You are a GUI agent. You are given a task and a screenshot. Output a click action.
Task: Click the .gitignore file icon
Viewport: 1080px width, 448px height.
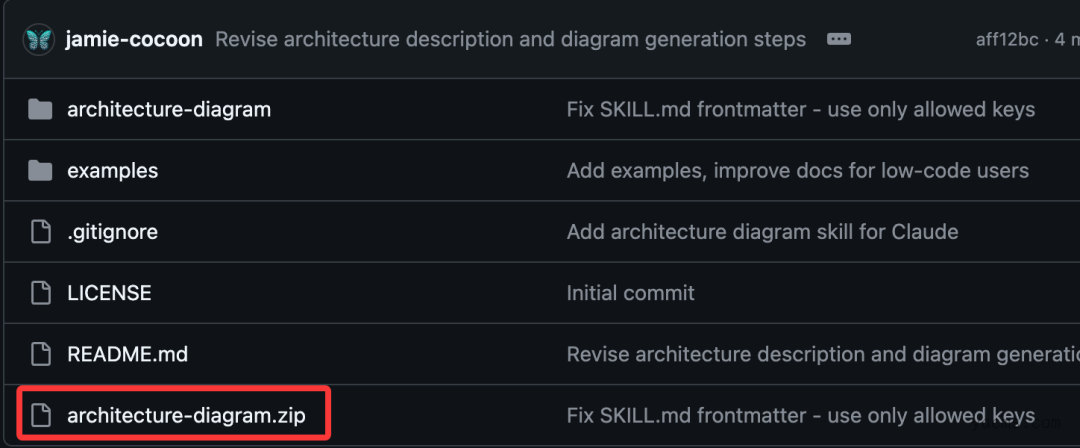click(x=40, y=232)
